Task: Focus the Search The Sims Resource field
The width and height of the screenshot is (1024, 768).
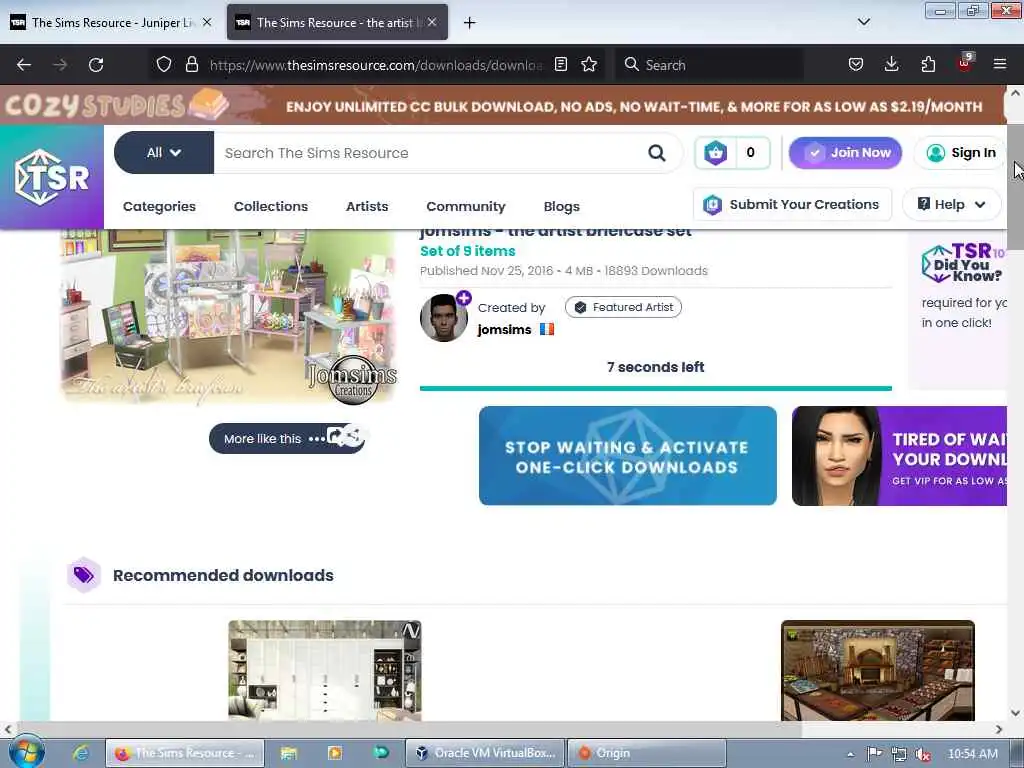Action: click(x=431, y=153)
